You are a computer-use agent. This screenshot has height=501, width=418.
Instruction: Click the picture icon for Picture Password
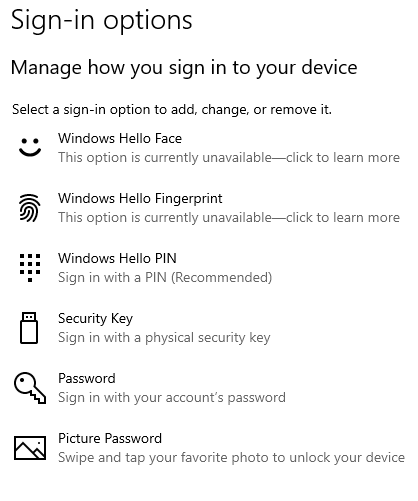(30, 448)
